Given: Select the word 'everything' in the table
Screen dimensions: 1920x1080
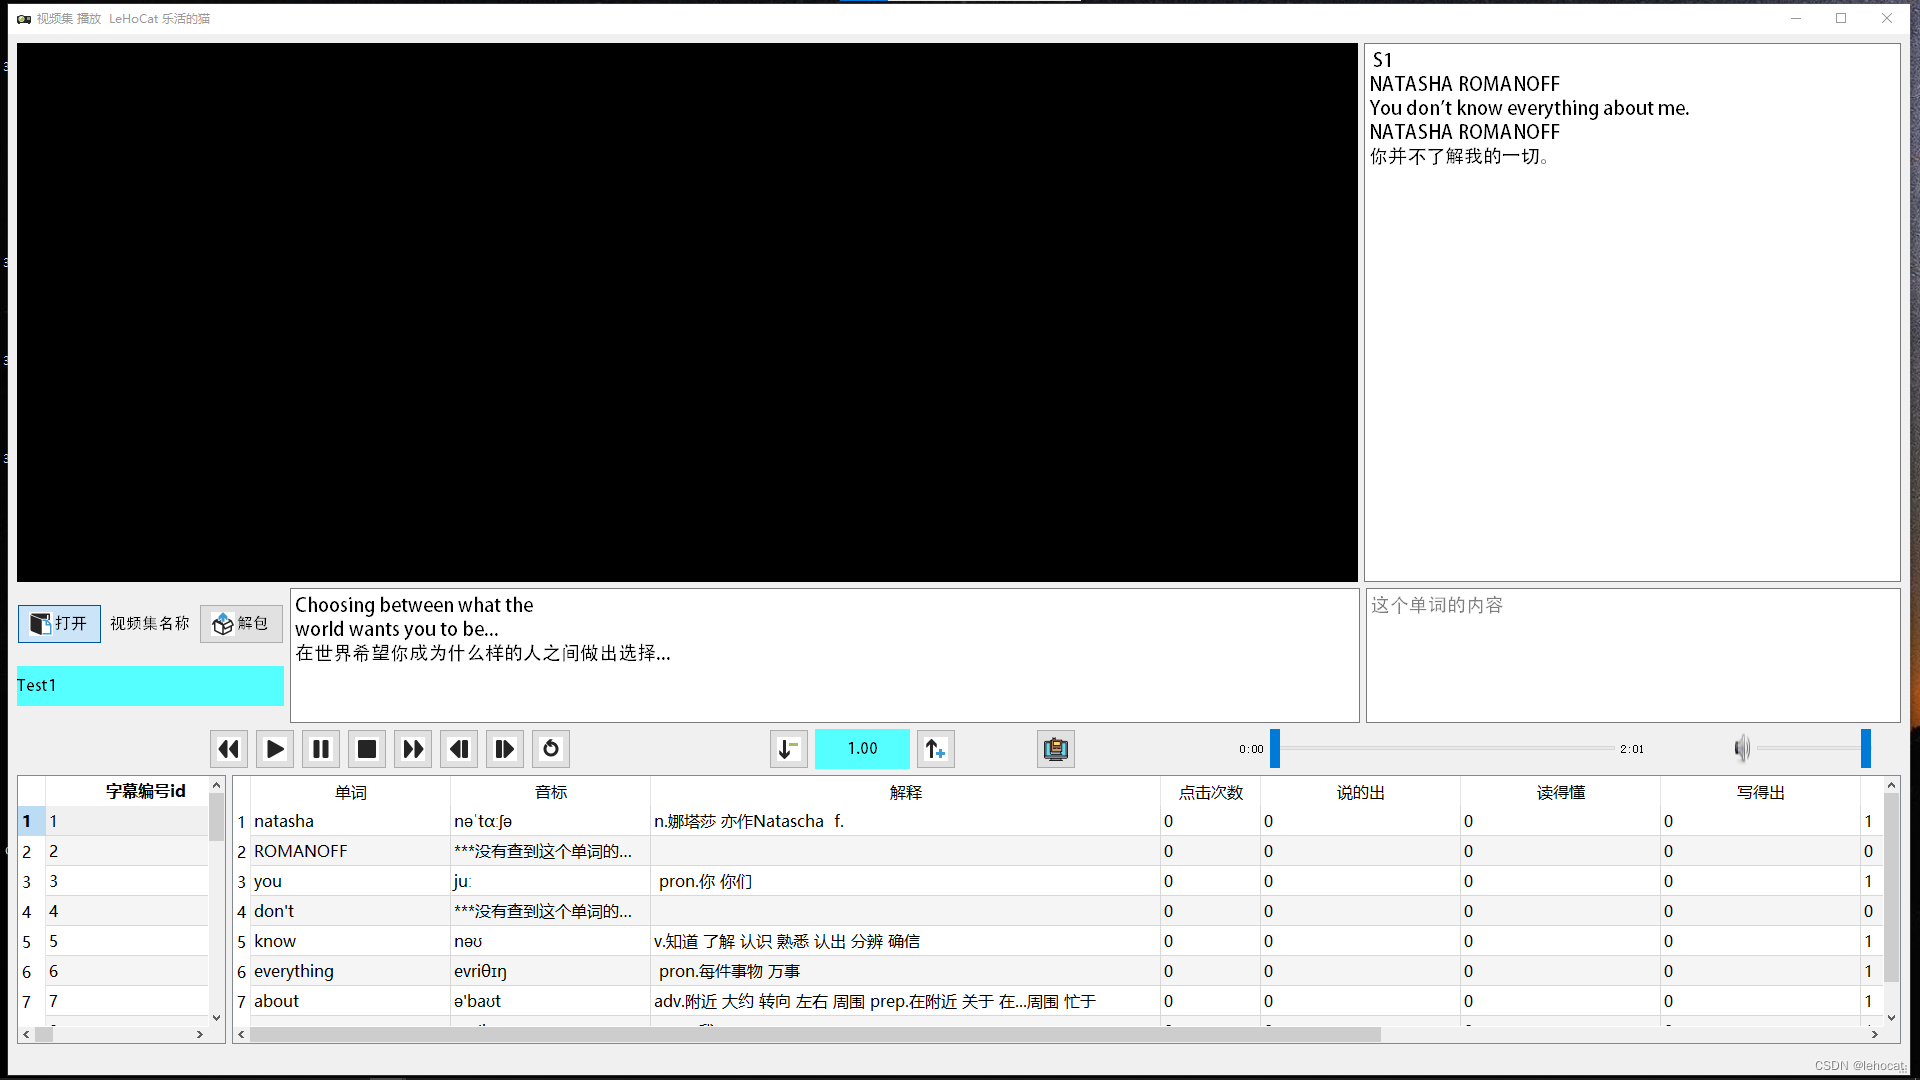Looking at the screenshot, I should [294, 972].
